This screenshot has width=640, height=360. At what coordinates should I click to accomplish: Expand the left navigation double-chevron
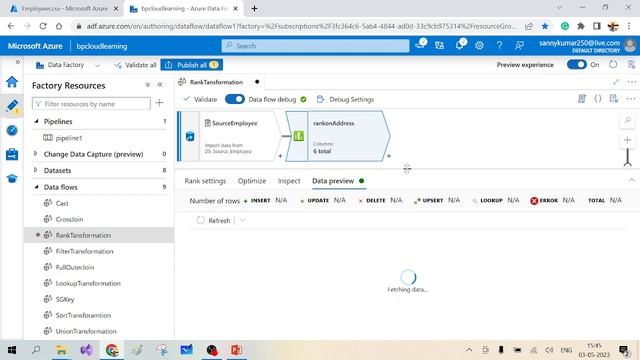[x=17, y=62]
